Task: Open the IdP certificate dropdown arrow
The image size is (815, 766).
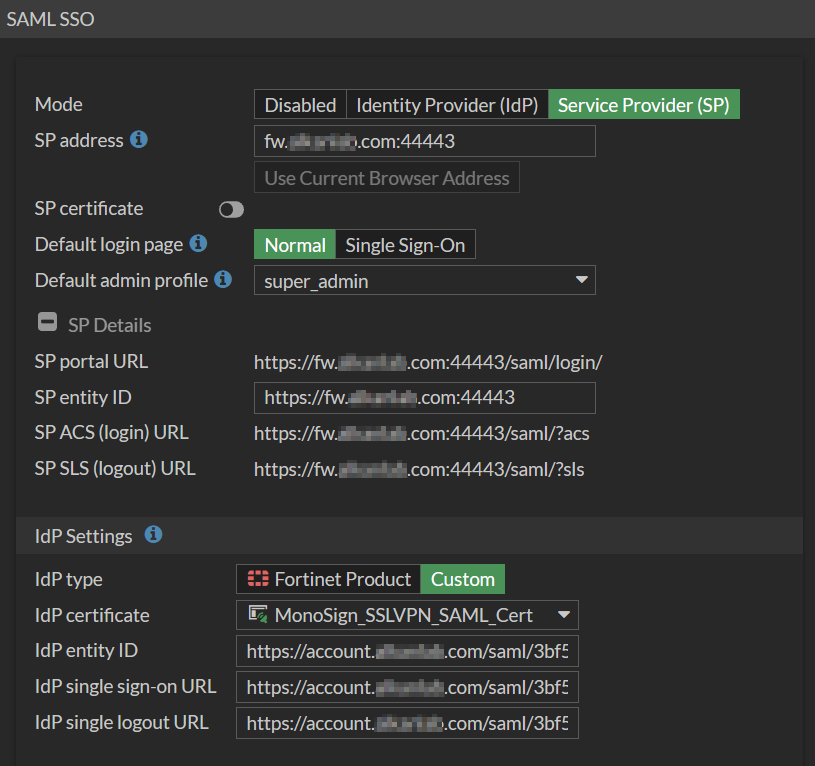Action: pos(563,615)
